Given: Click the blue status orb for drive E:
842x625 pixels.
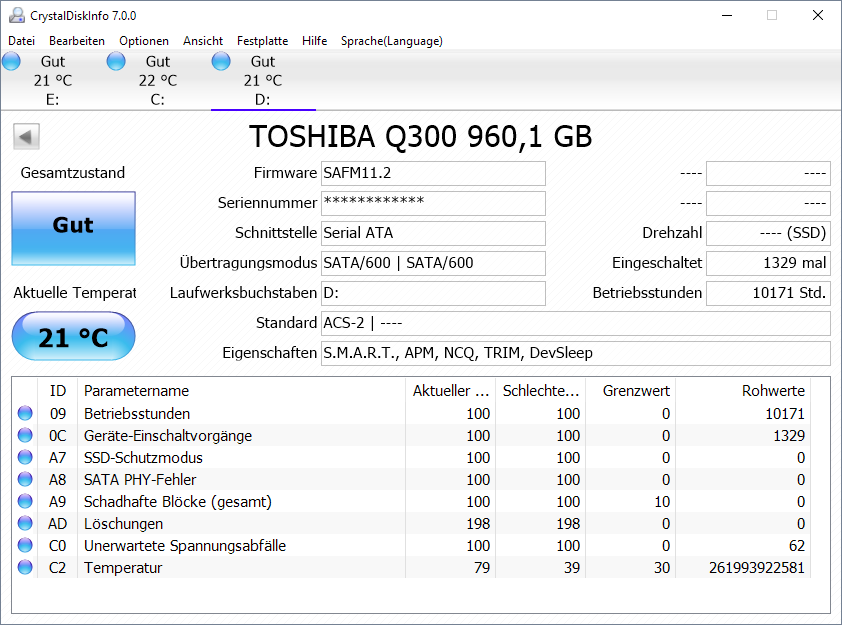Looking at the screenshot, I should pos(11,61).
